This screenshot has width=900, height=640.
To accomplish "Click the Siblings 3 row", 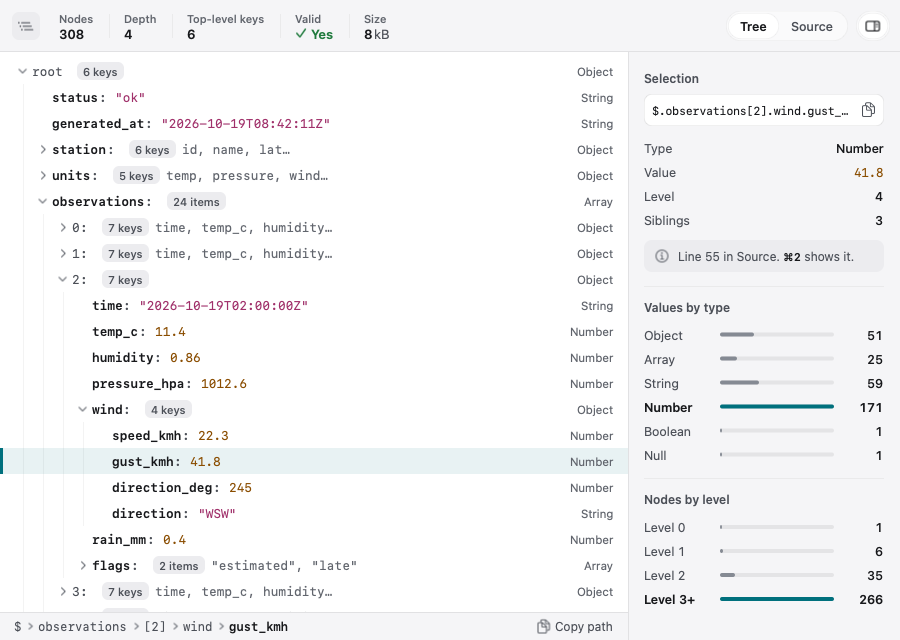I will click(x=763, y=220).
